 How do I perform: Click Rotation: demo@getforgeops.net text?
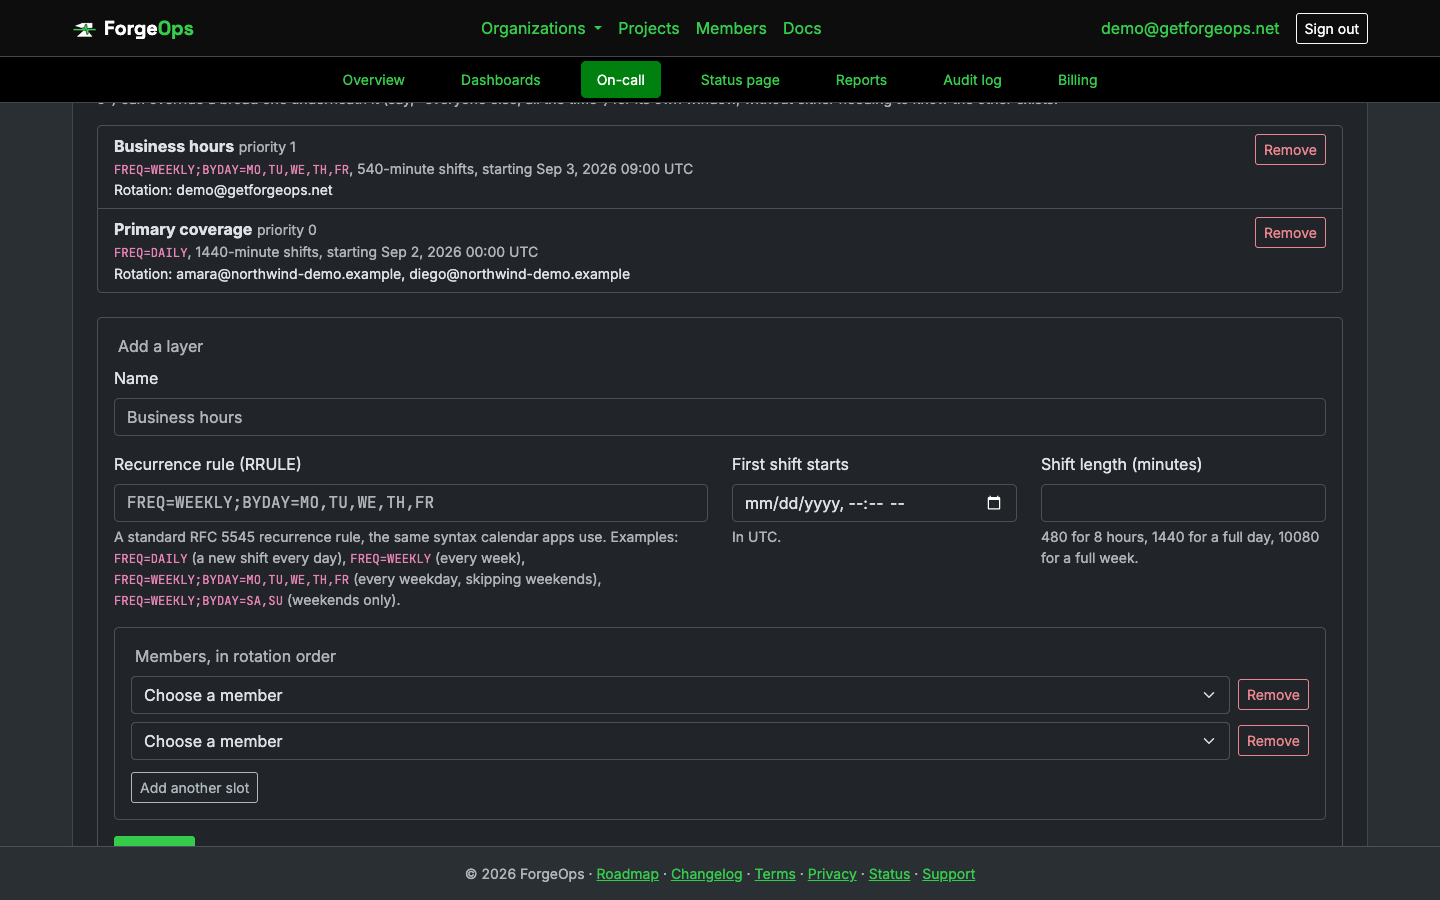(x=223, y=190)
